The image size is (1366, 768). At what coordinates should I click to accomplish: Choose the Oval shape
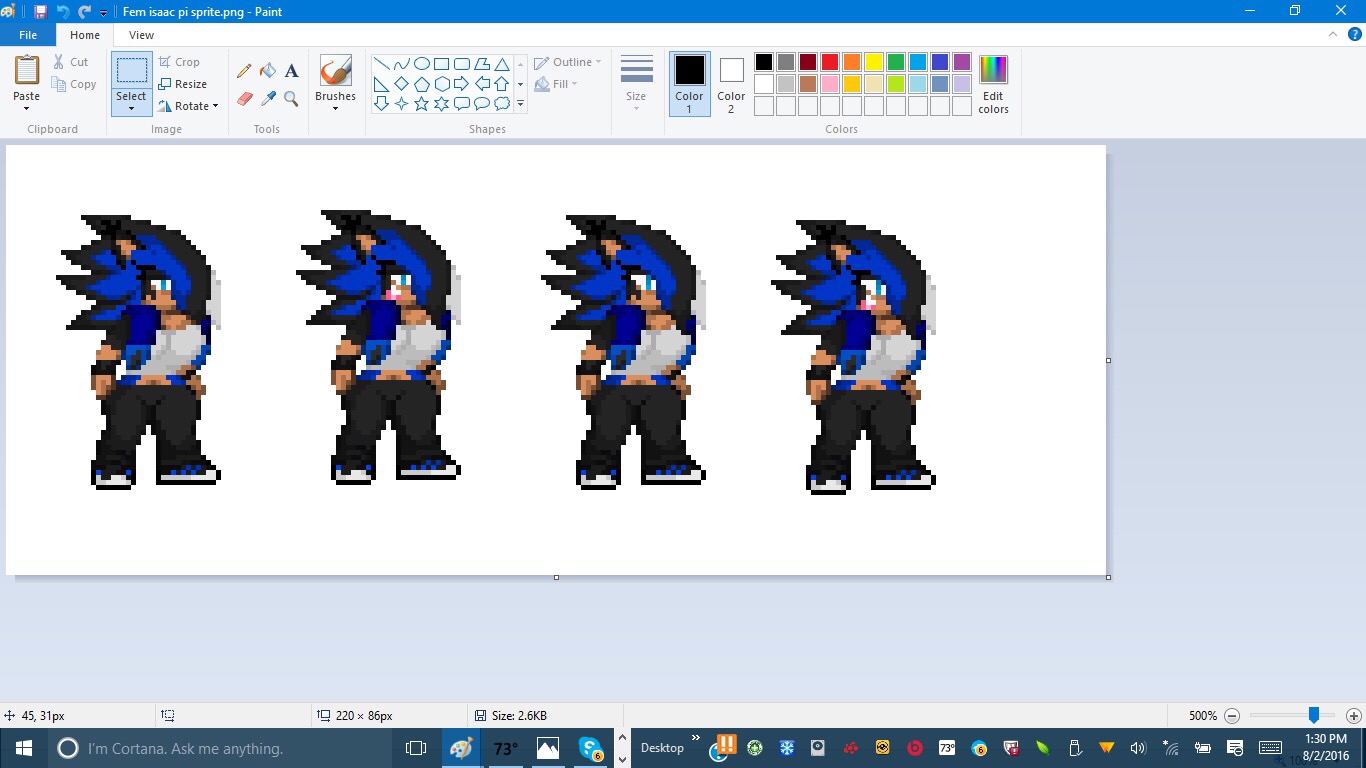421,64
